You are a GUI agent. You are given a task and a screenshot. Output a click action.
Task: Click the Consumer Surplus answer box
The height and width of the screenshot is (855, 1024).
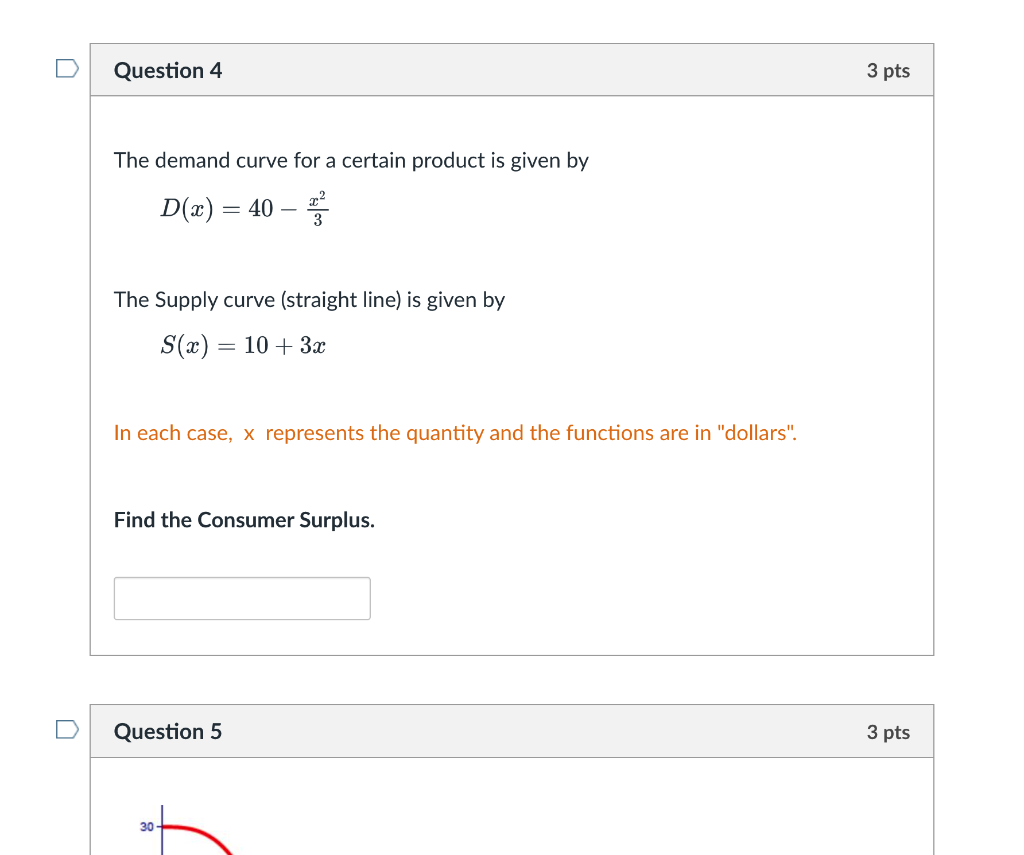(x=242, y=597)
